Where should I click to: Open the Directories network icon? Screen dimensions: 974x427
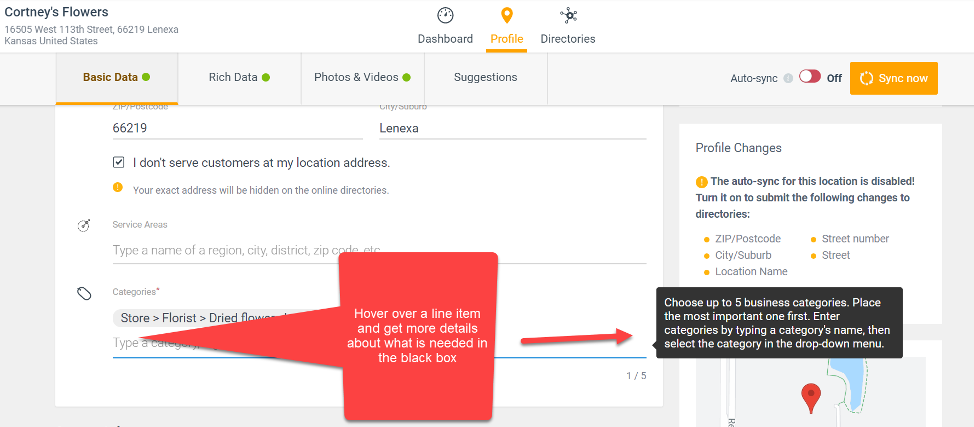[x=567, y=16]
